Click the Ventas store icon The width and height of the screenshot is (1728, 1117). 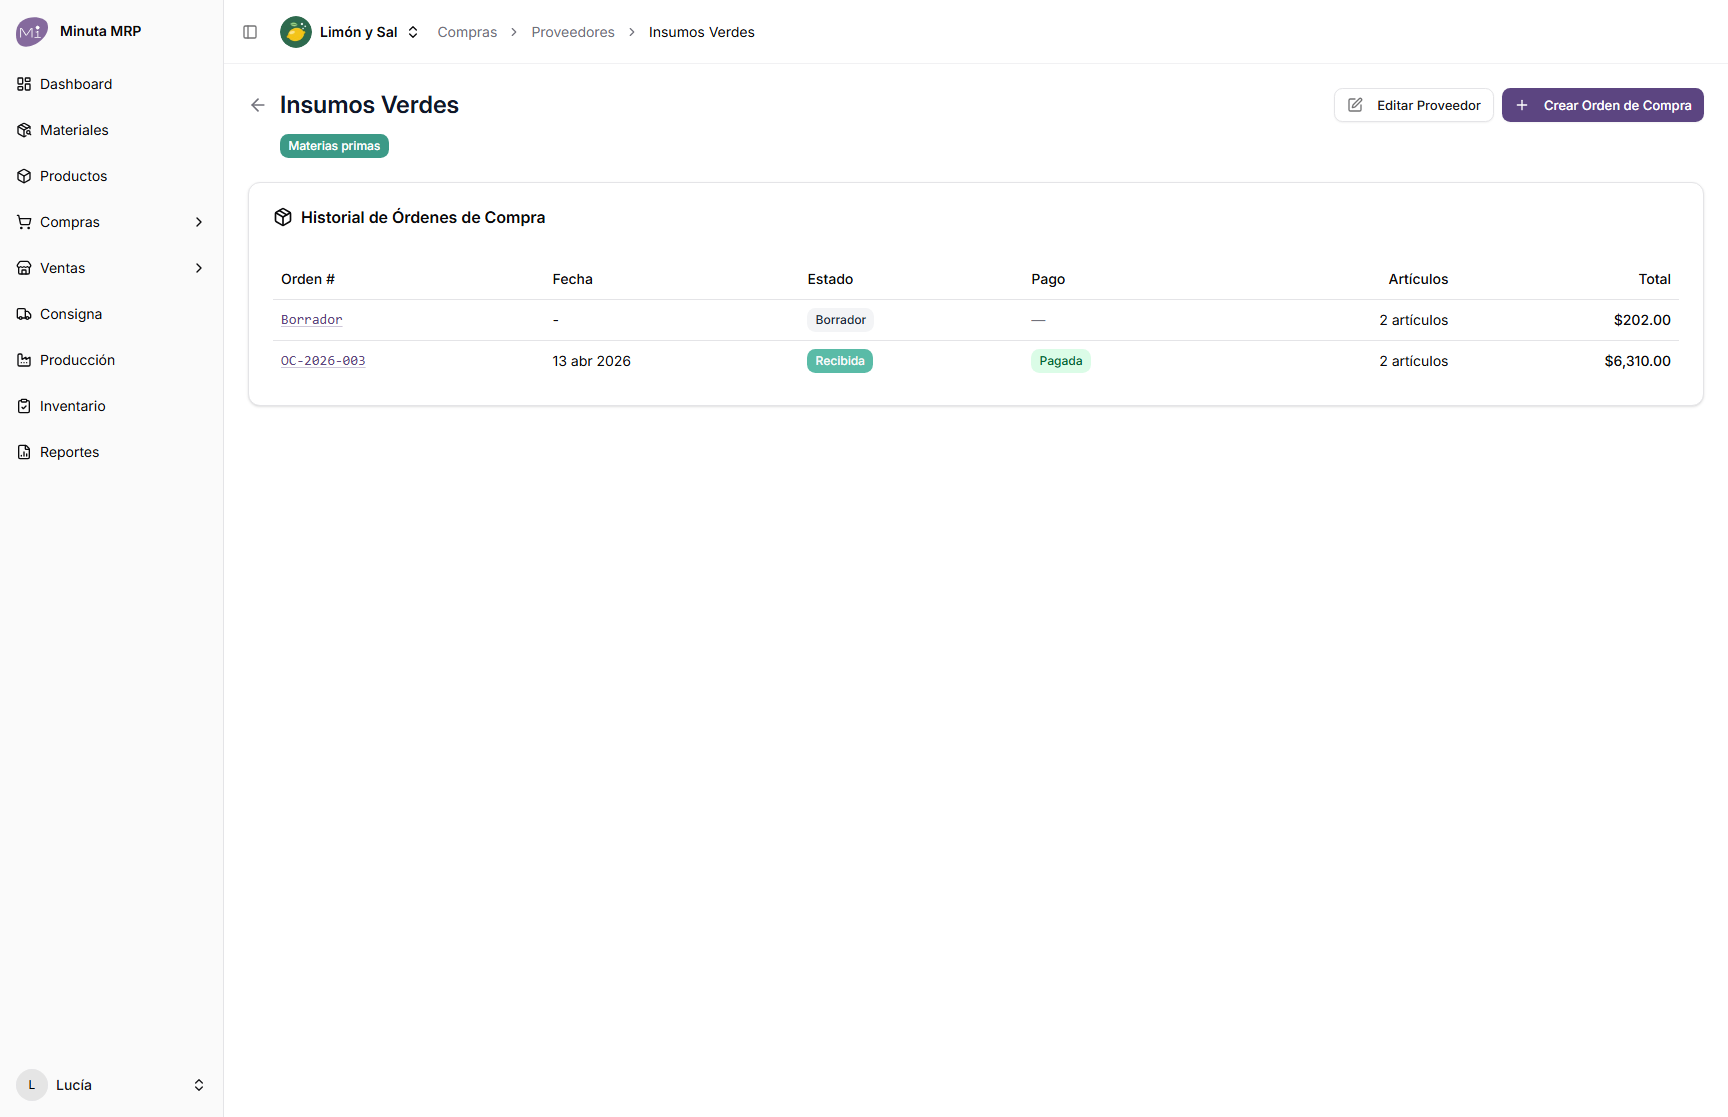(24, 268)
